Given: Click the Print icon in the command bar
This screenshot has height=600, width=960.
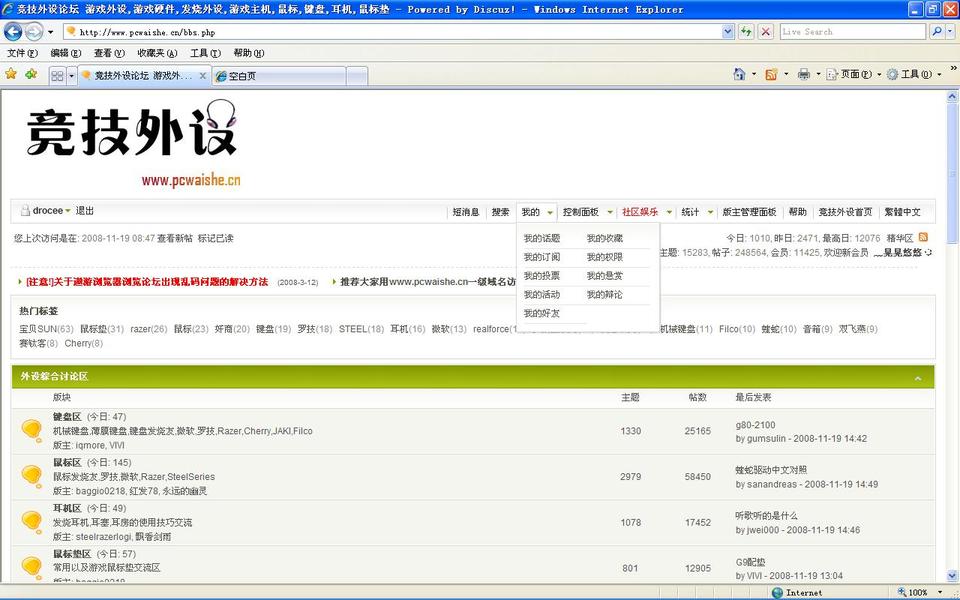Looking at the screenshot, I should coord(804,74).
